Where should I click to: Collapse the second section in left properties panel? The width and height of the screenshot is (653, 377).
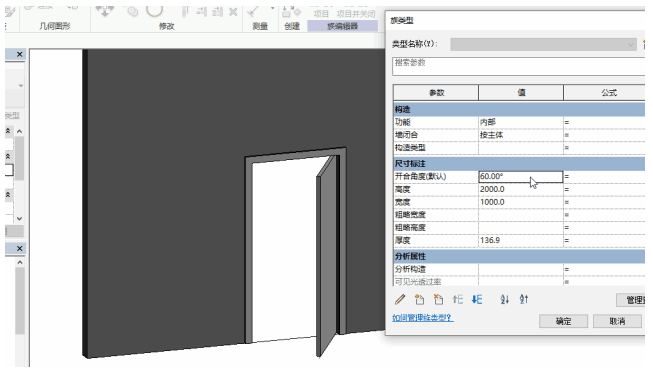(x=8, y=156)
